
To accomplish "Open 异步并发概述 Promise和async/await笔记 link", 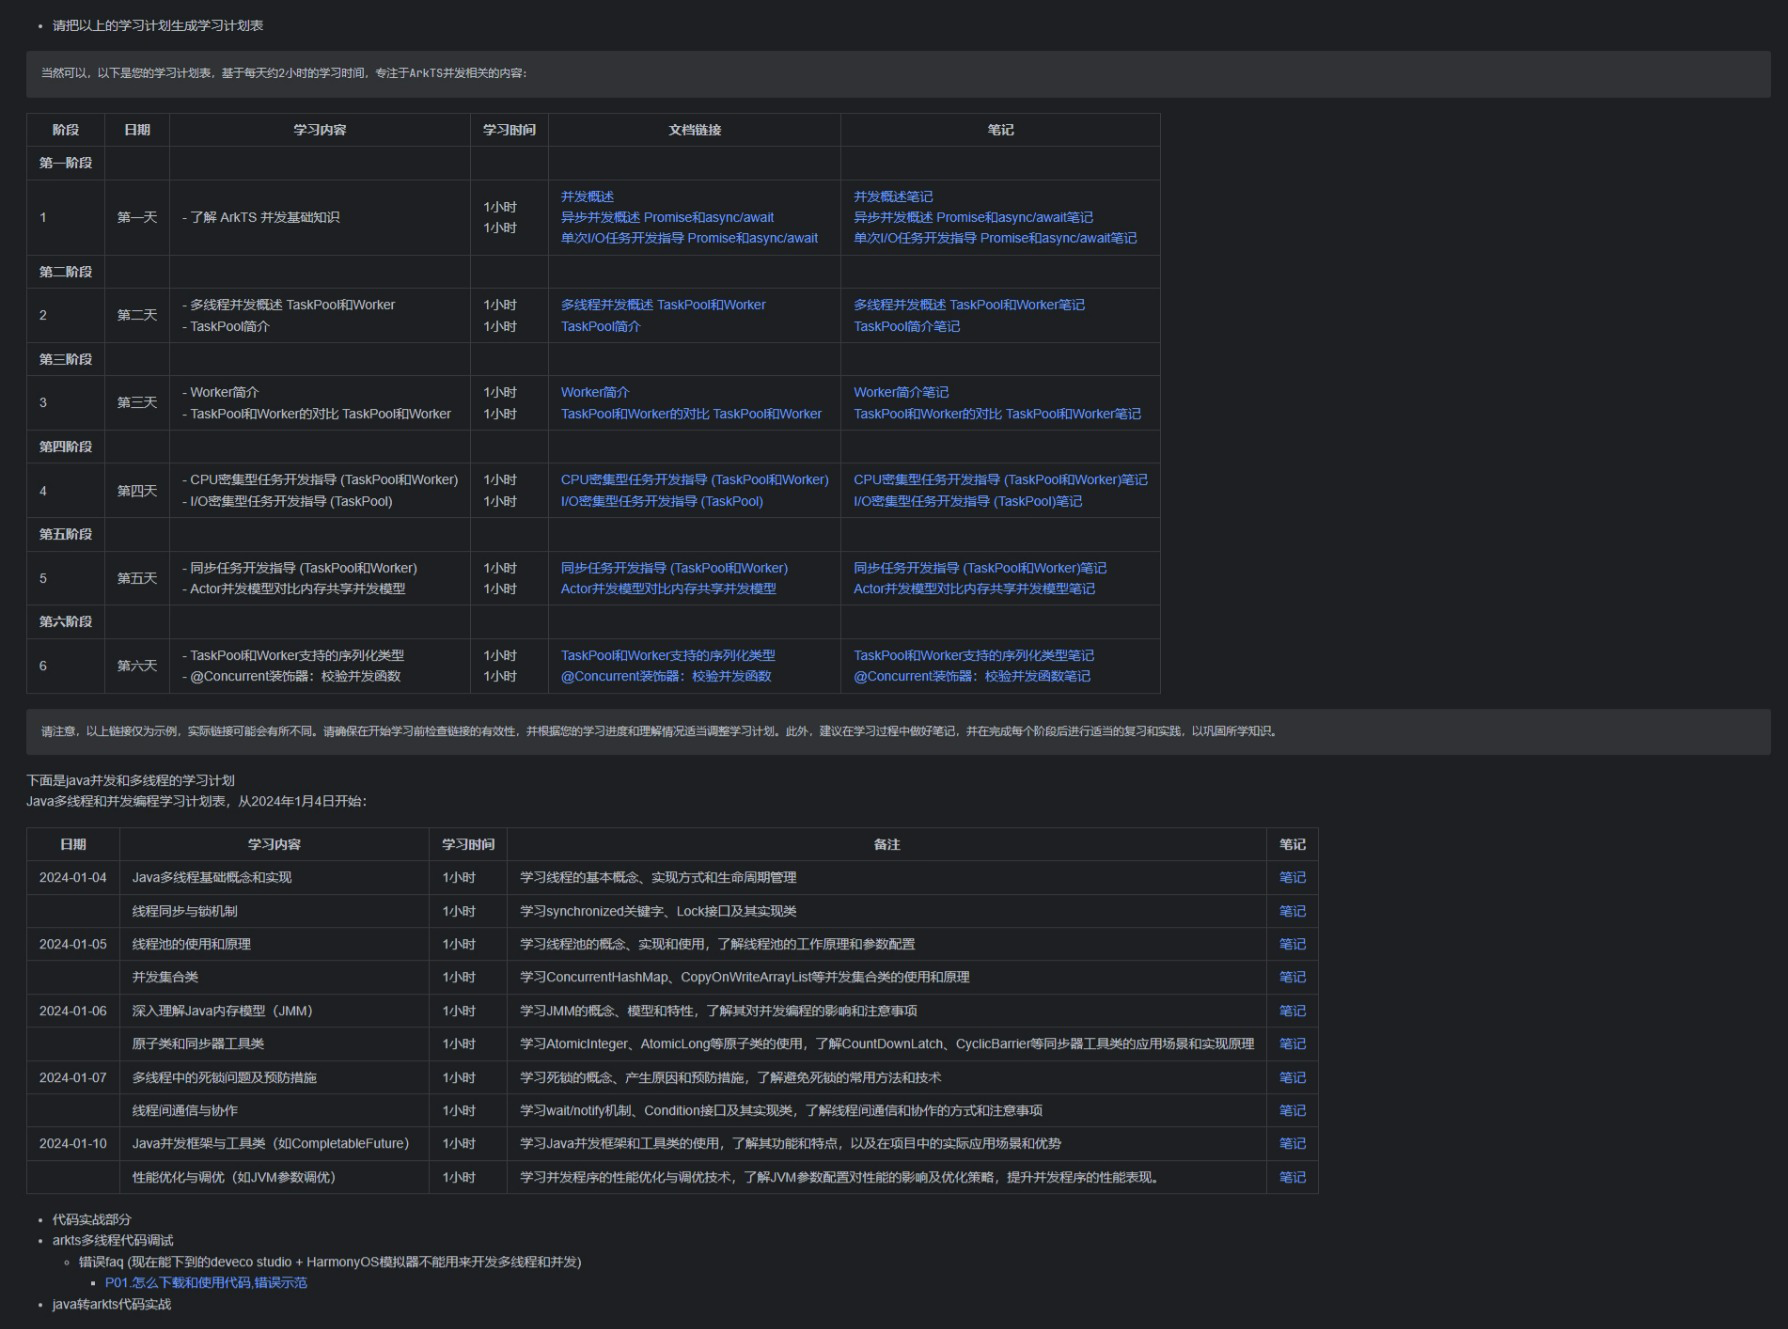I will point(973,218).
